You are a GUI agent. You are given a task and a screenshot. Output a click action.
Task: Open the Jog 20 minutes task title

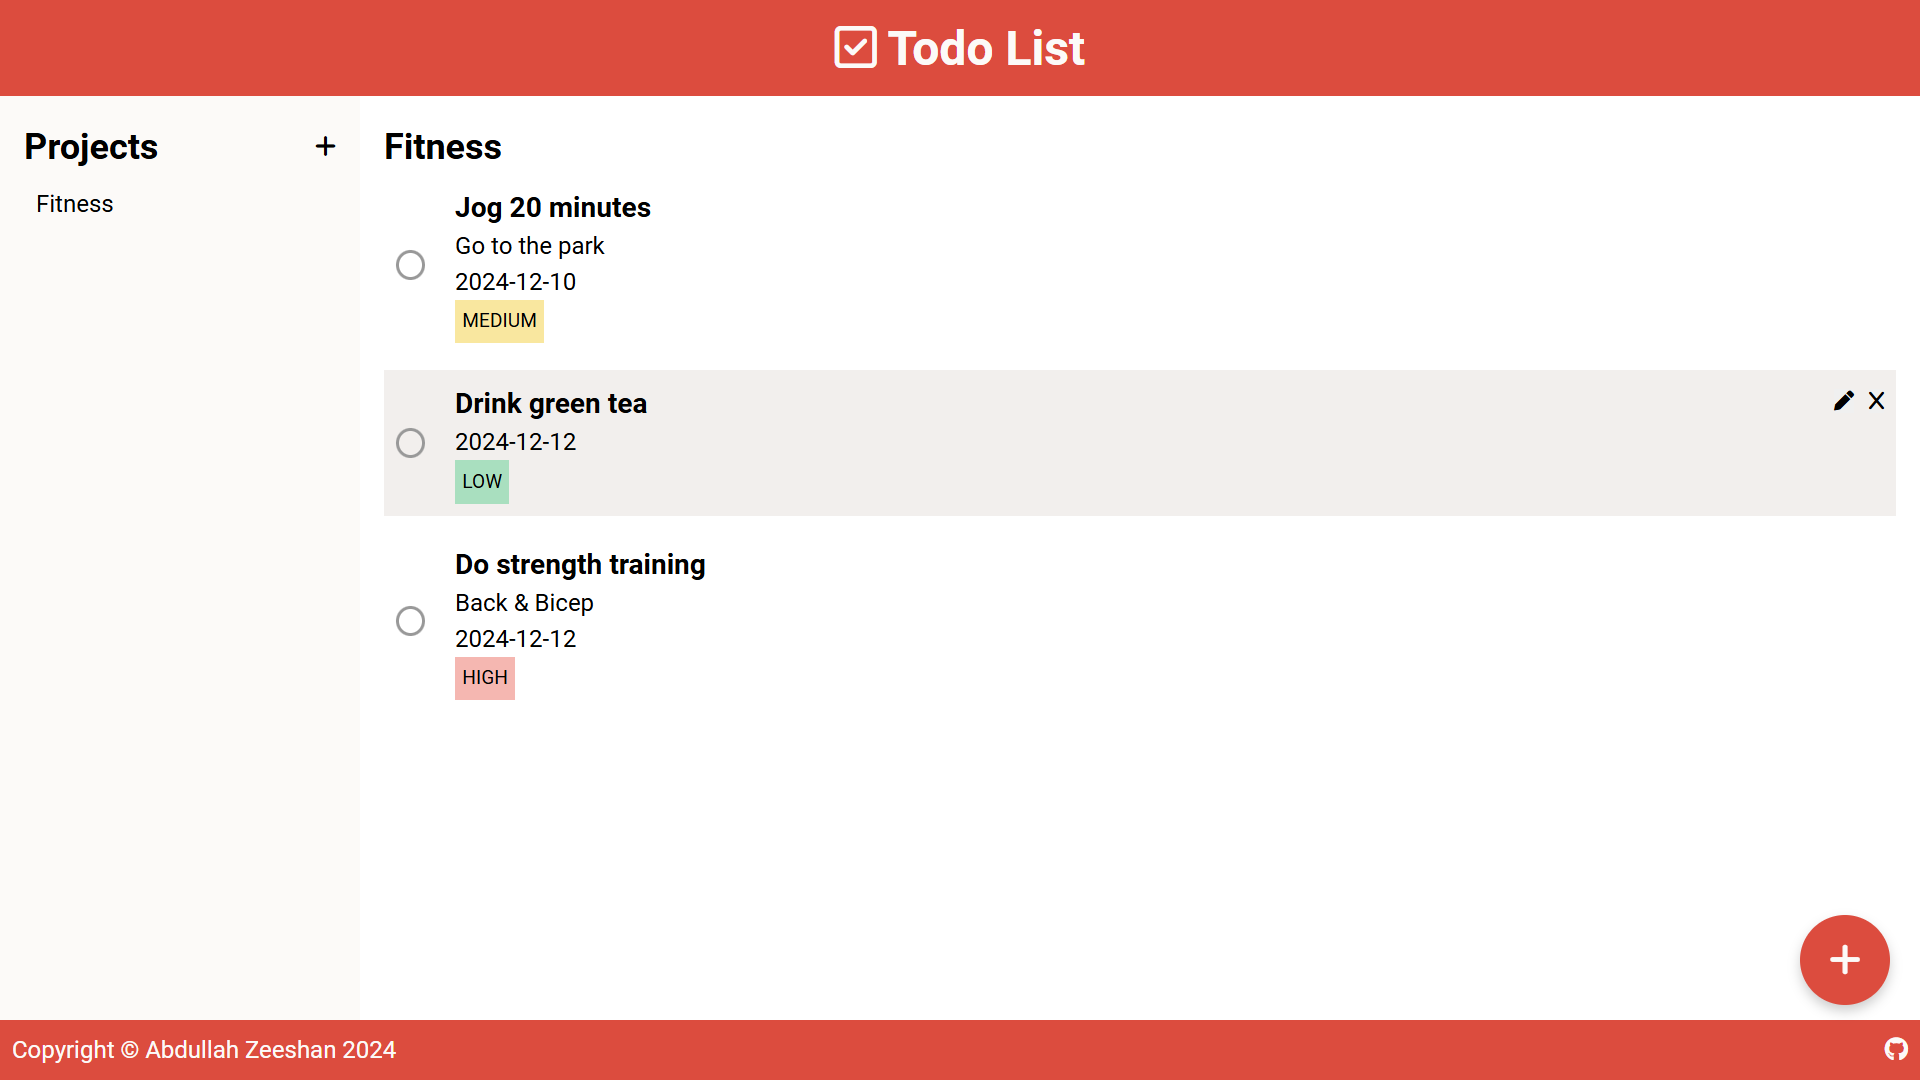click(x=552, y=208)
